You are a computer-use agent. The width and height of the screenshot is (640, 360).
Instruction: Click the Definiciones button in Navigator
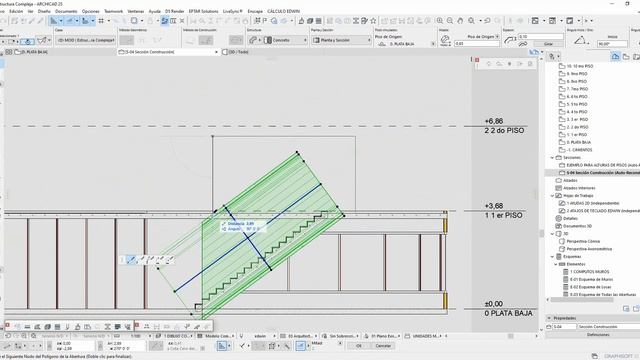coord(598,335)
